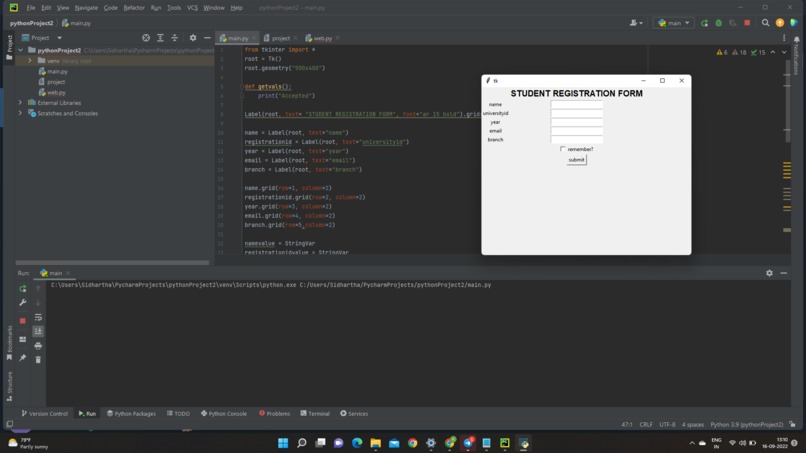Collapse all items in Project panel
This screenshot has width=806, height=453.
click(175, 38)
